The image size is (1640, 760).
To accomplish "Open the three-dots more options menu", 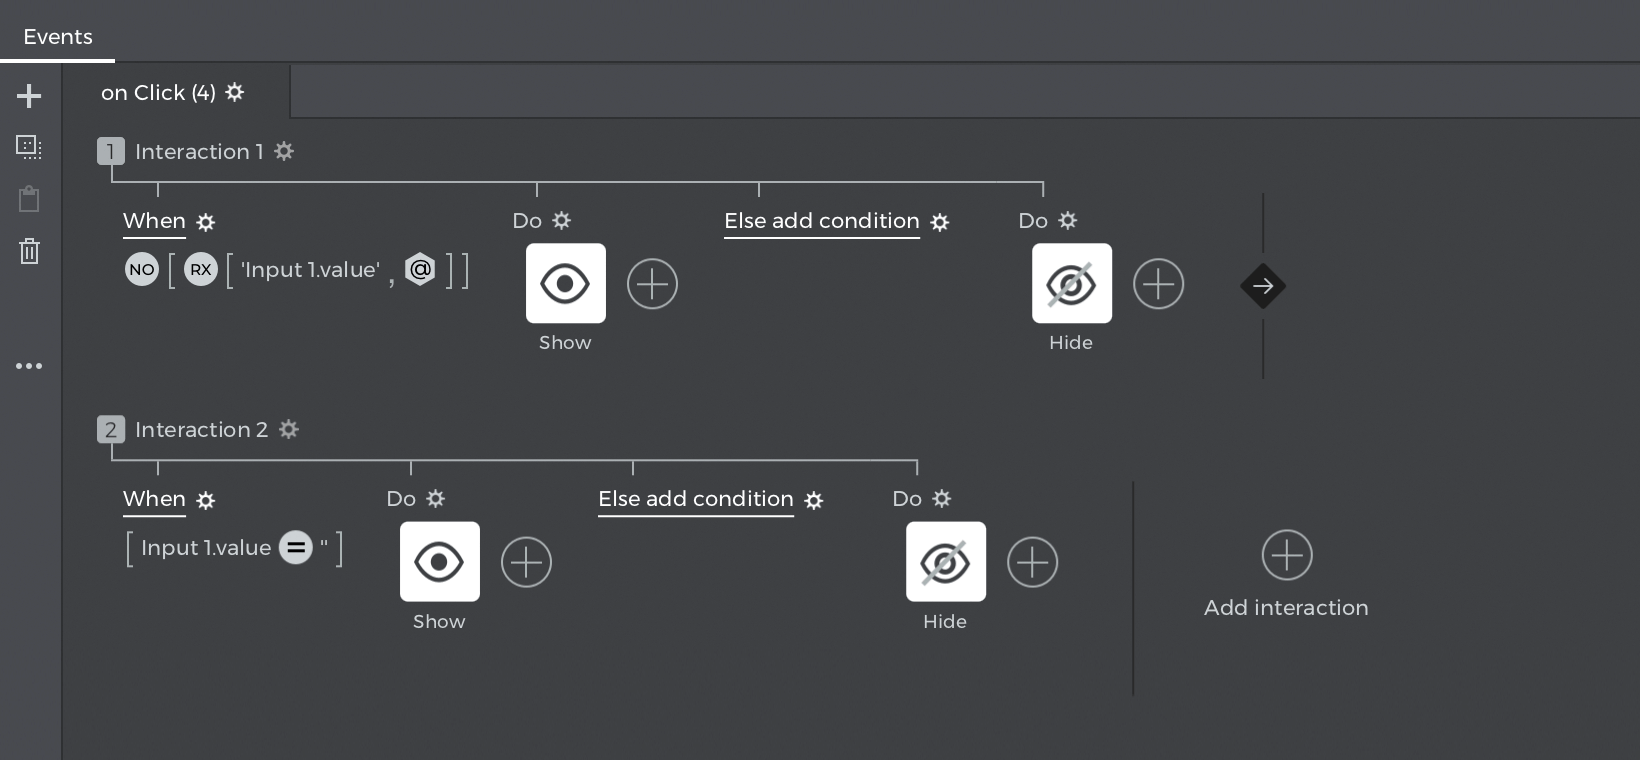I will click(x=29, y=366).
